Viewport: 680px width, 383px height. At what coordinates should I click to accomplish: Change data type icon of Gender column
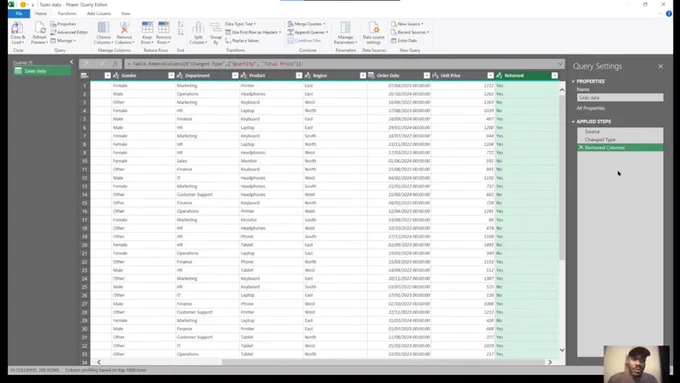[116, 75]
